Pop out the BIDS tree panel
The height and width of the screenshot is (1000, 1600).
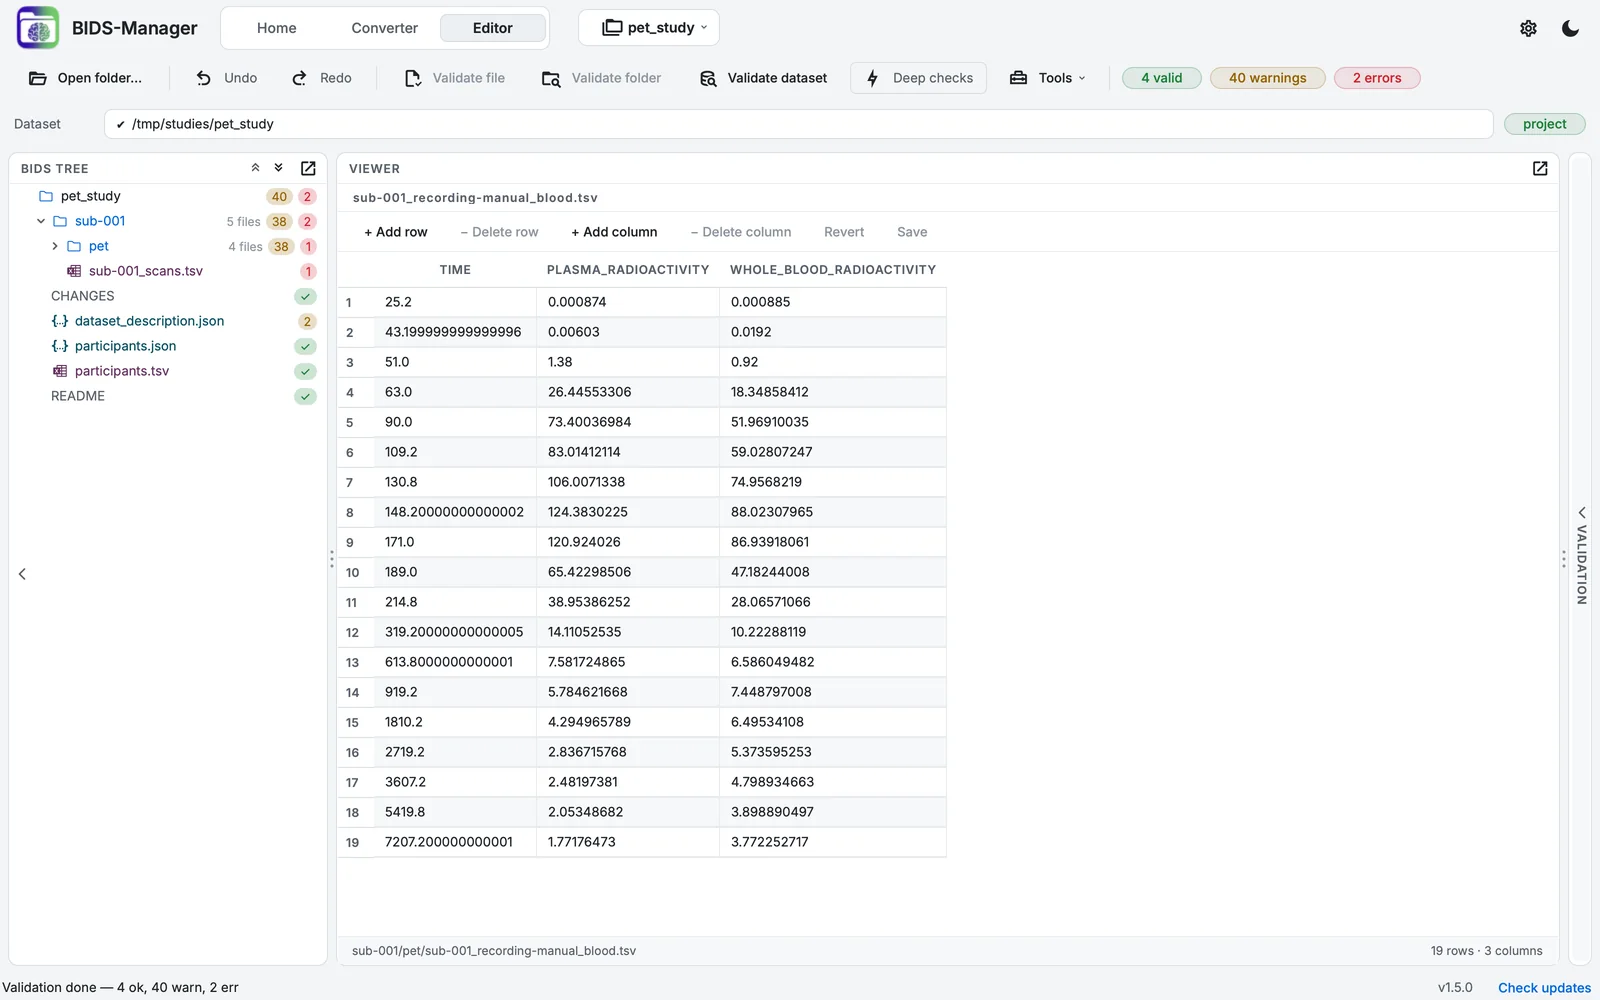[x=308, y=168]
